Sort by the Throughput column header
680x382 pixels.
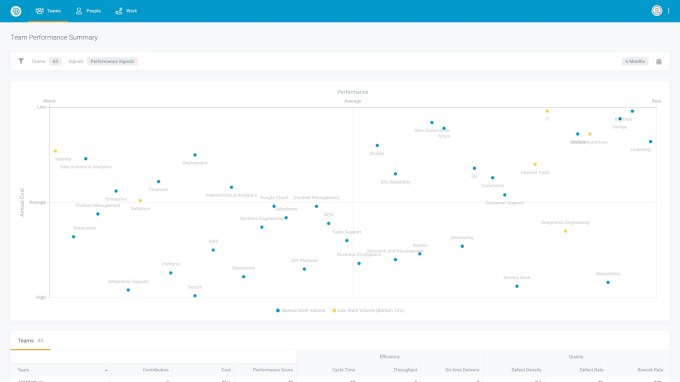point(405,370)
